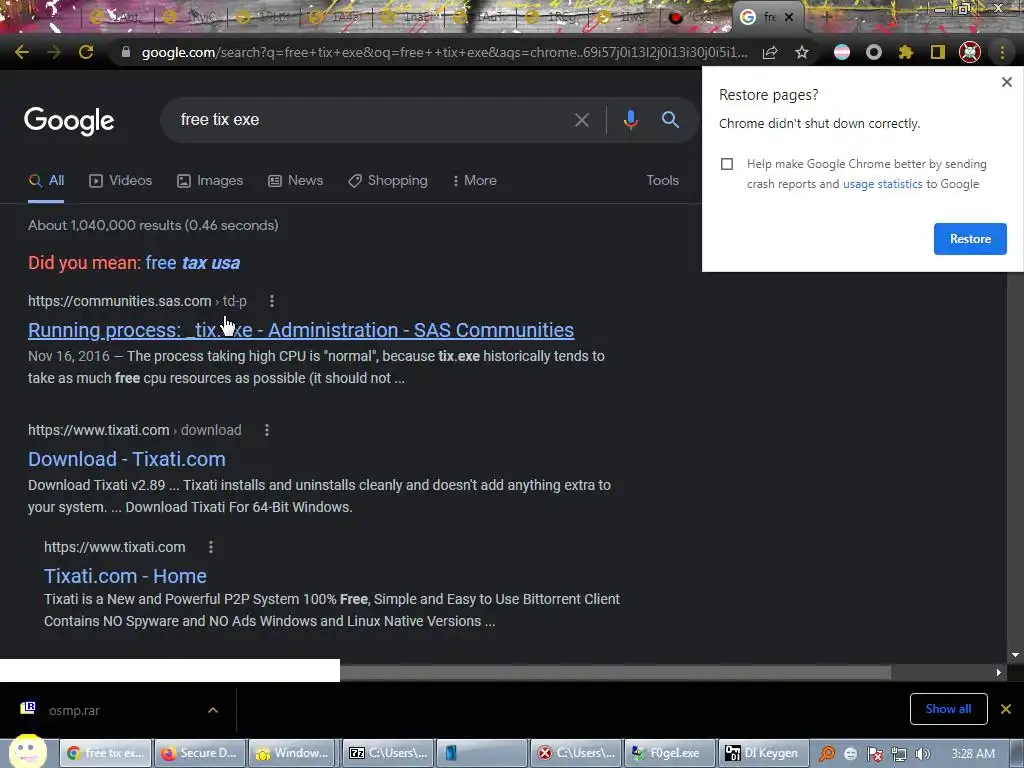
Task: Open the More search filters menu
Action: pyautogui.click(x=474, y=181)
